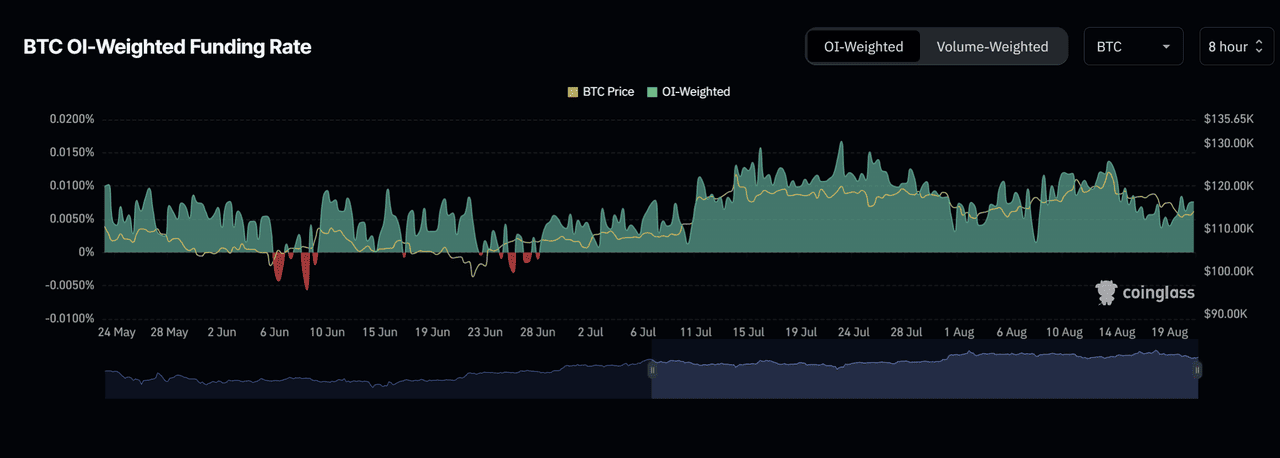Screen dimensions: 1280x458
Task: Open the BTC coin dropdown
Action: 1133,46
